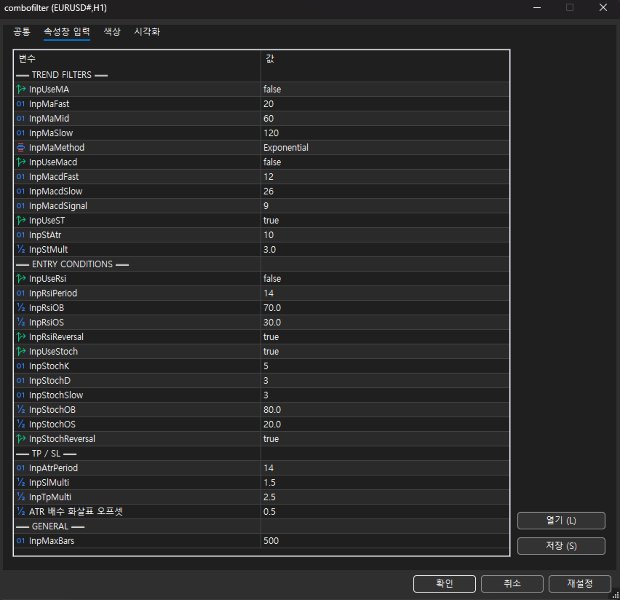Screen dimensions: 620x600
Task: Click the boolean icon beside InpUseST
Action: coord(21,220)
